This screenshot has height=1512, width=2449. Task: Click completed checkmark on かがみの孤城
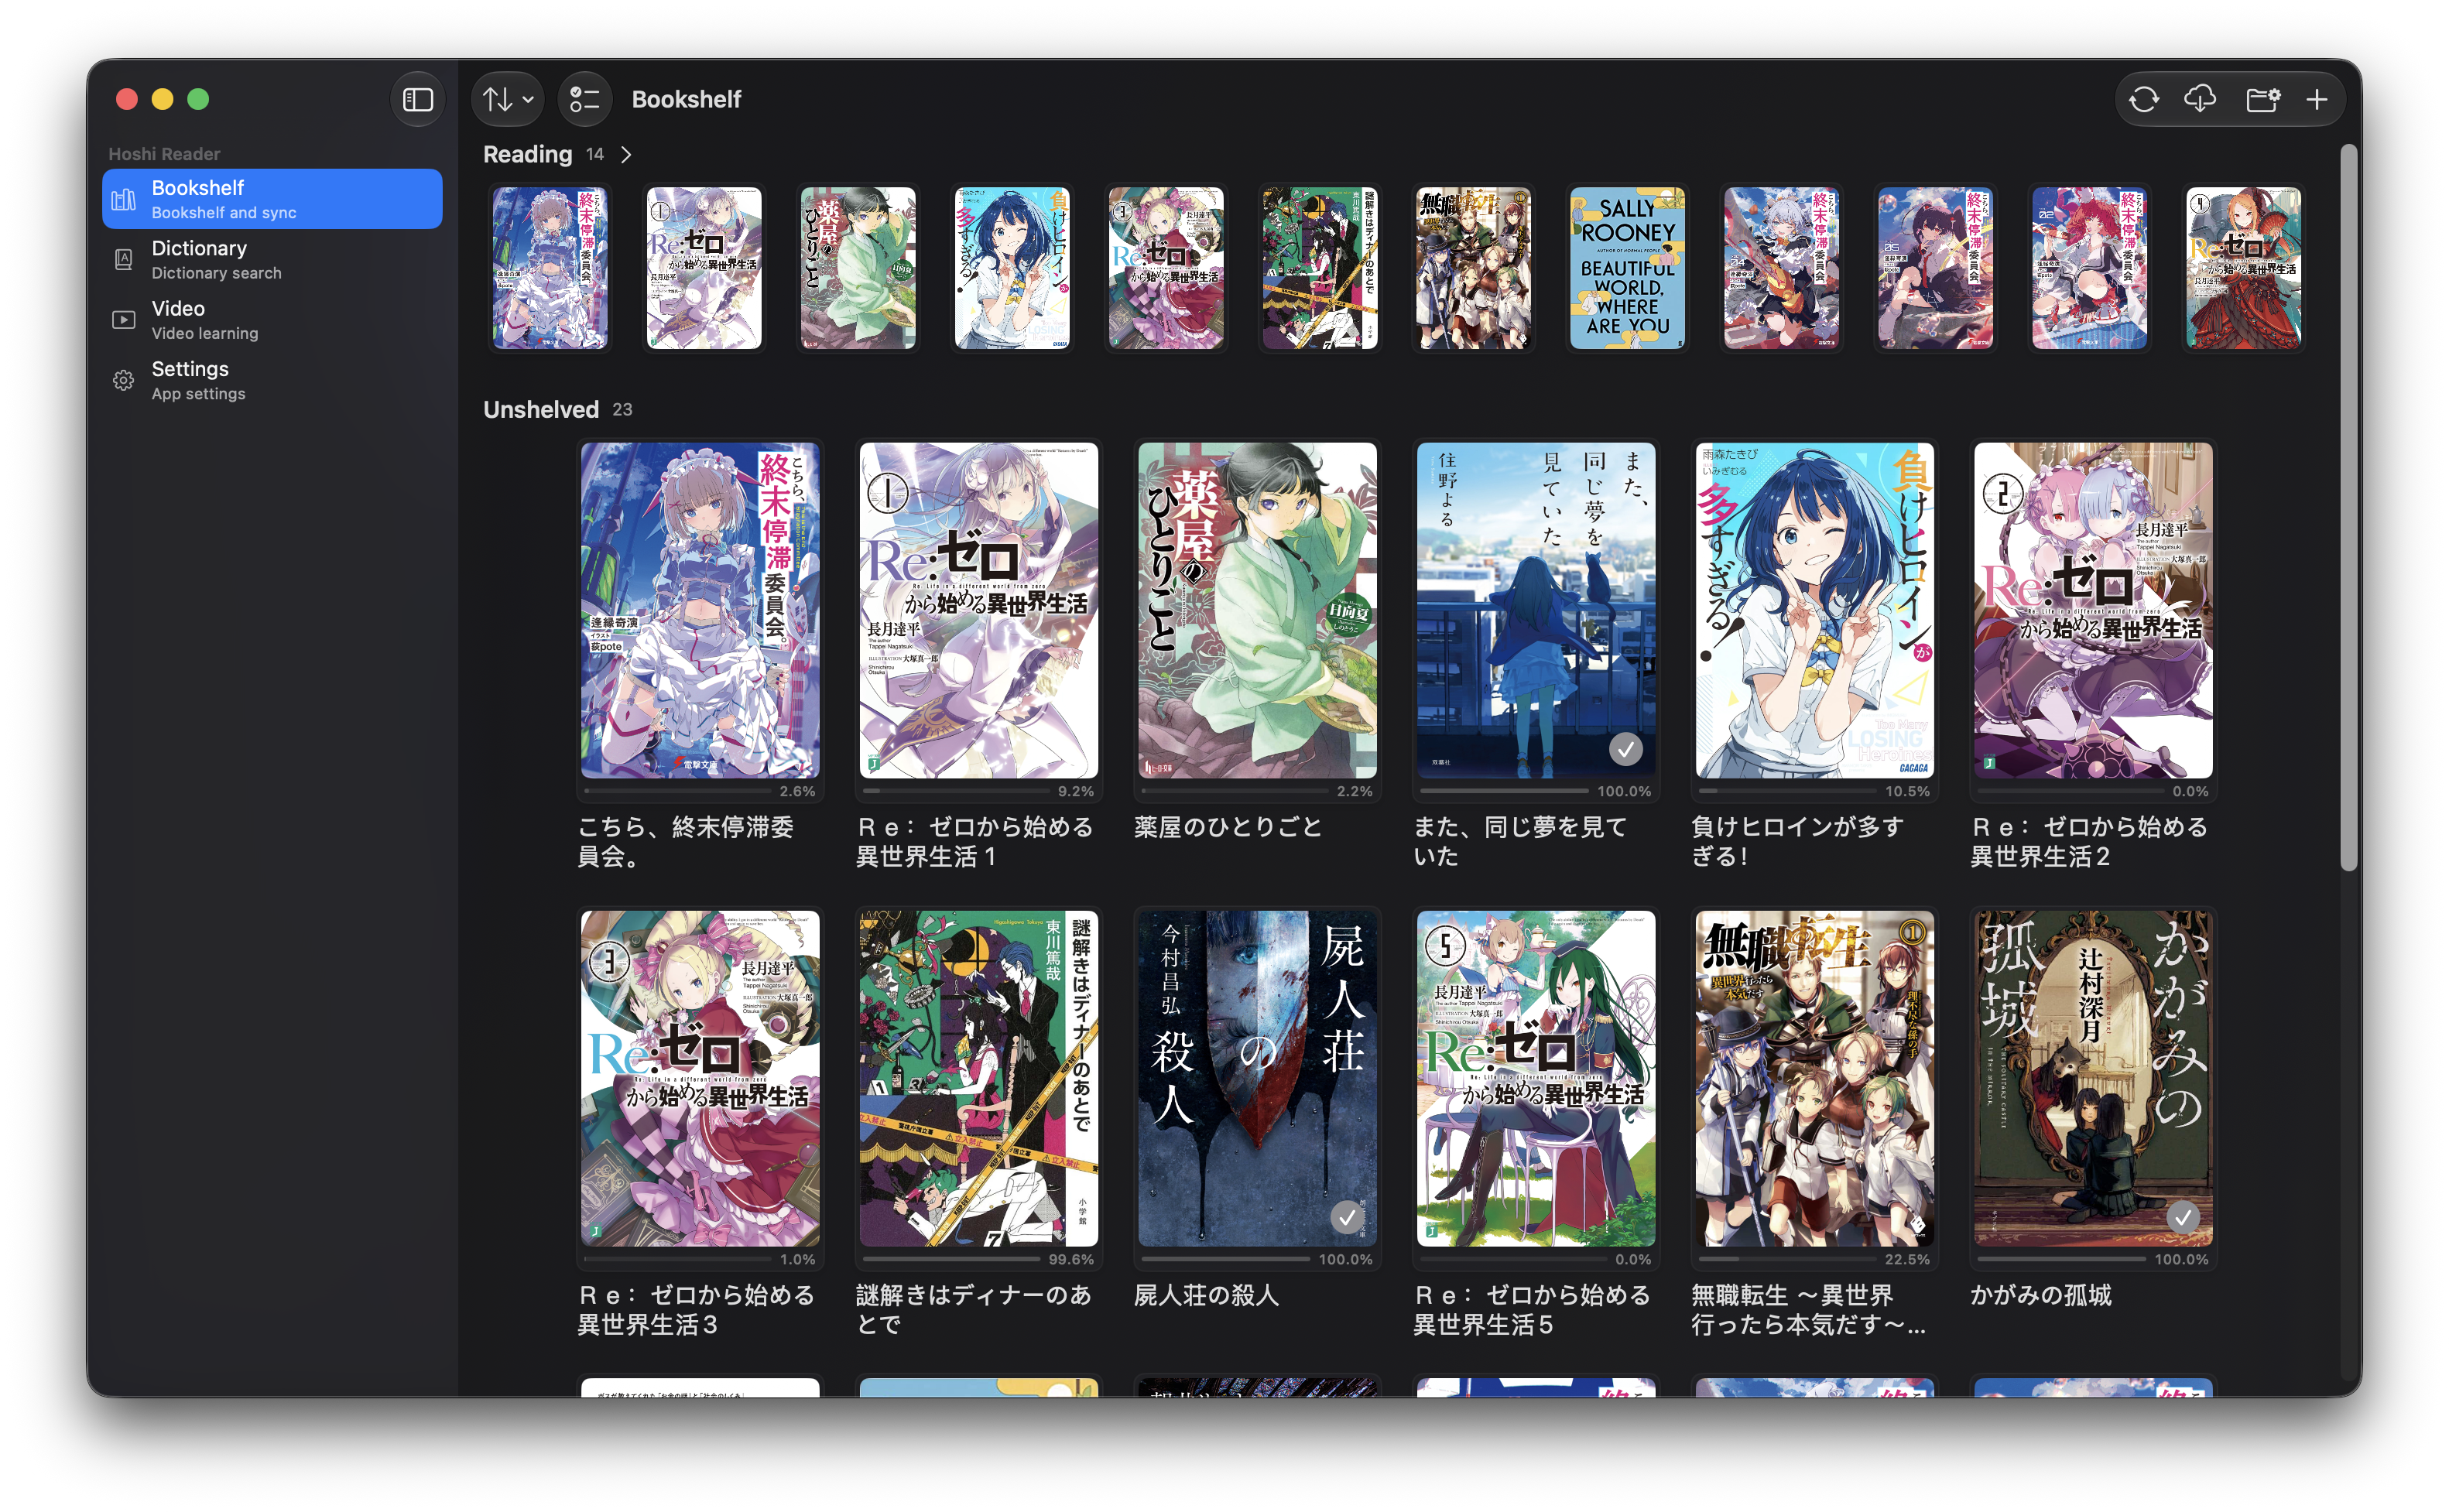2183,1217
